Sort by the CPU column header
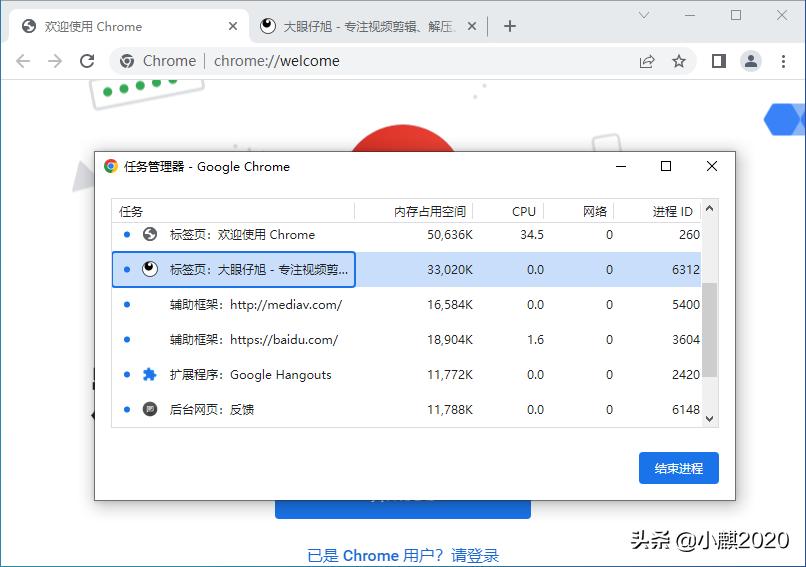This screenshot has height=567, width=806. pos(508,211)
